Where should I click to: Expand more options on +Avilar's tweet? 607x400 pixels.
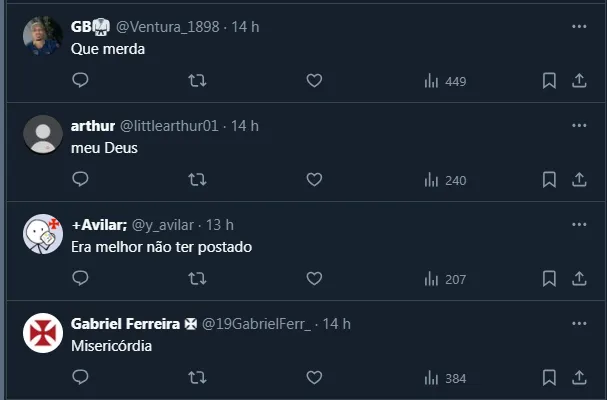tap(579, 224)
